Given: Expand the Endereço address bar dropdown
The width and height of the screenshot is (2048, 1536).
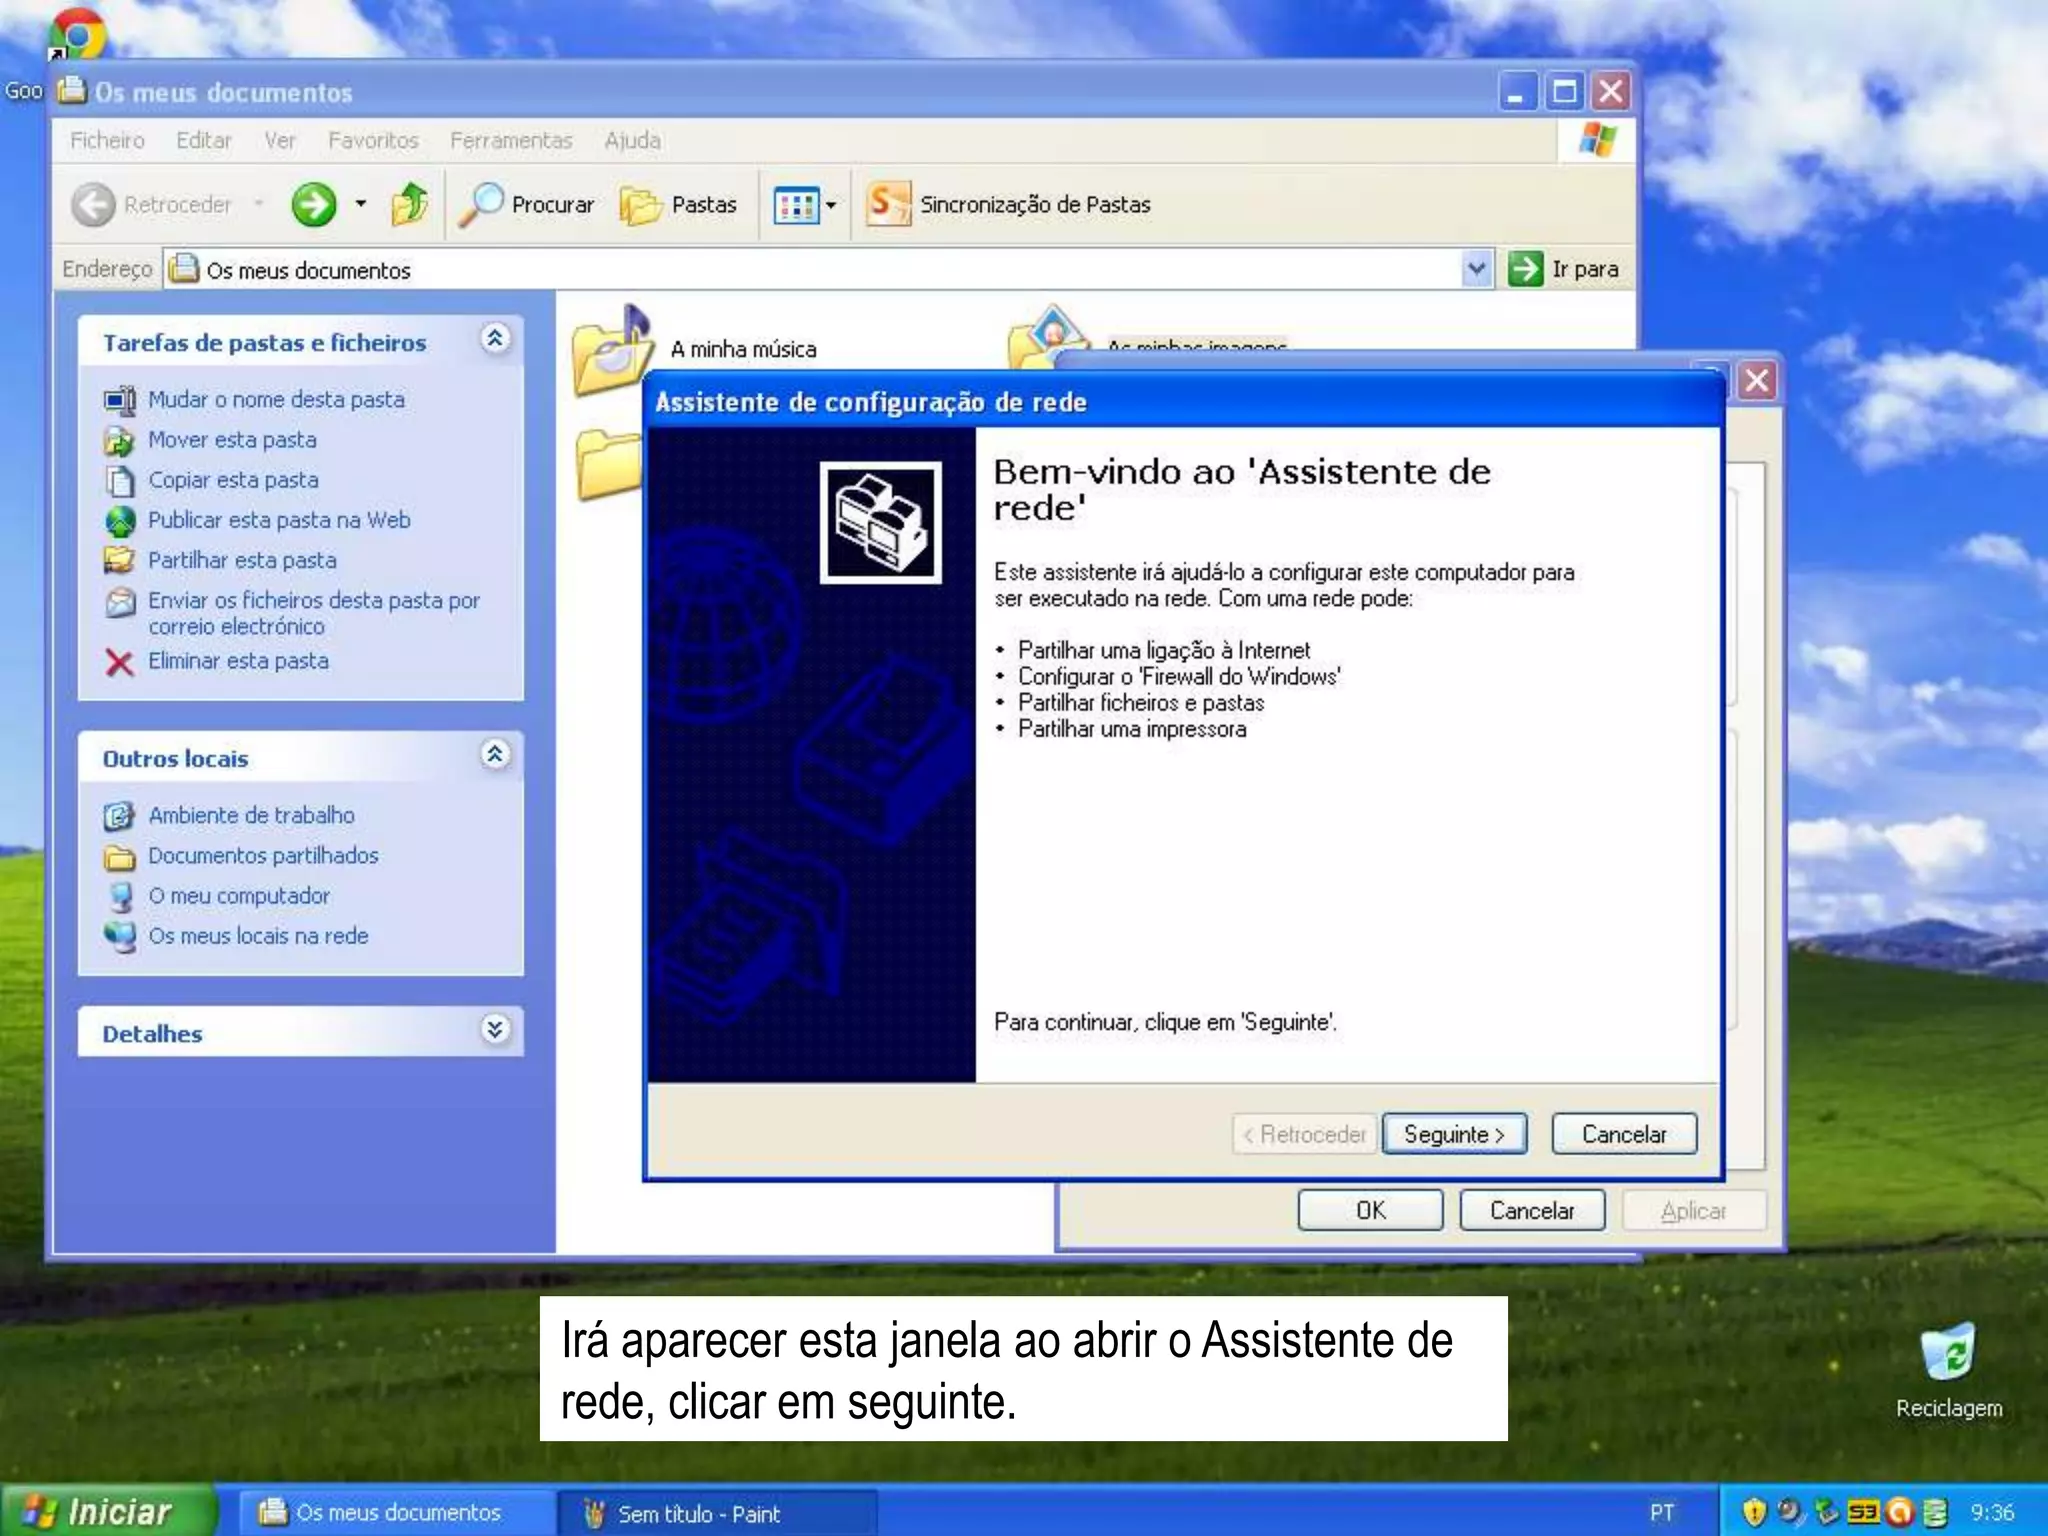Looking at the screenshot, I should (1476, 269).
